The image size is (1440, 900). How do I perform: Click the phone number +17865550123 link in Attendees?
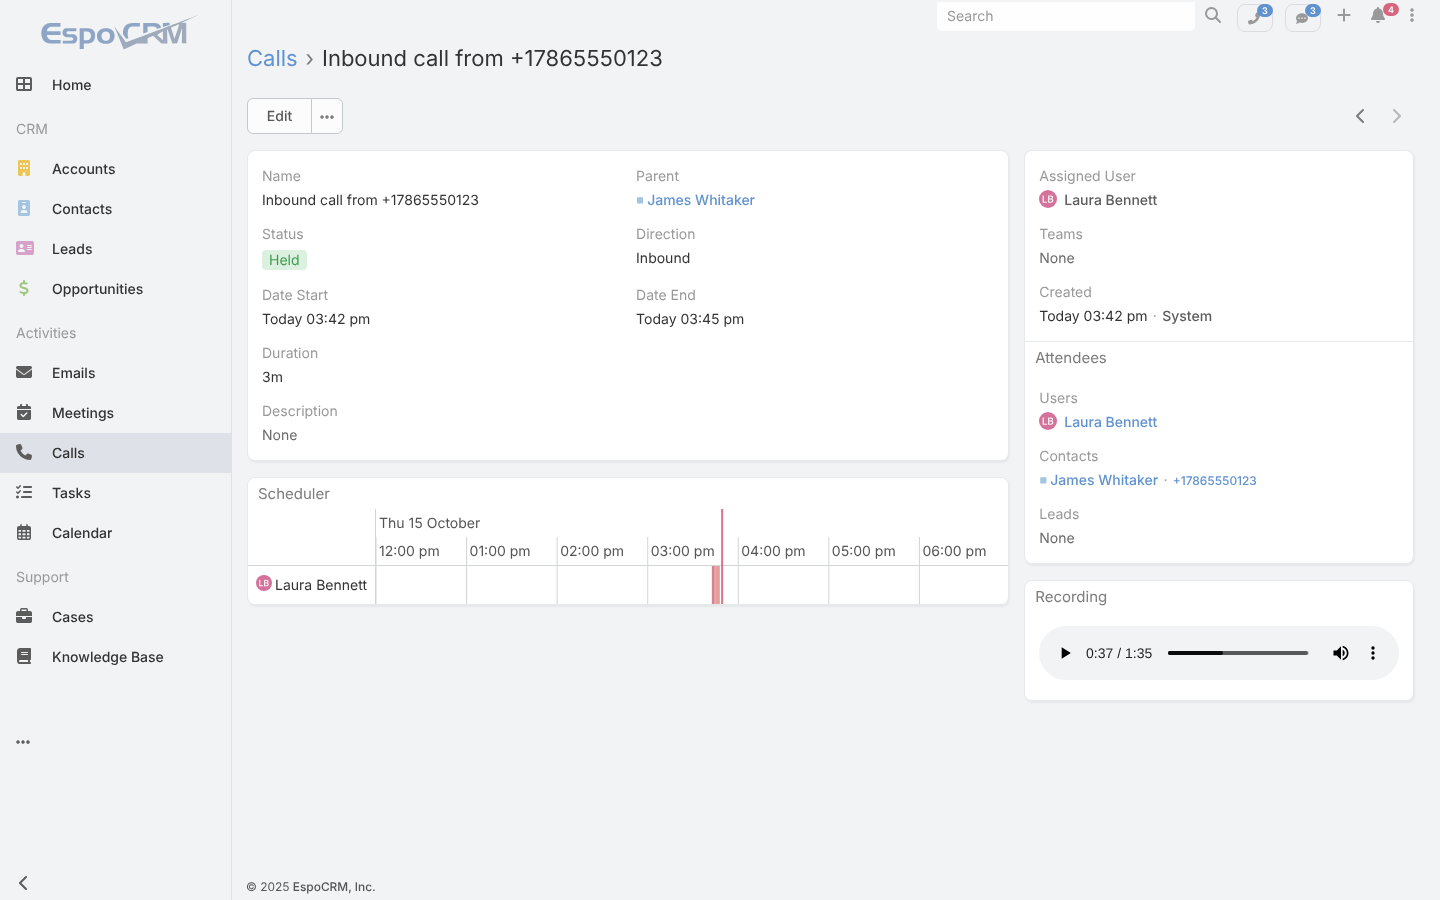click(x=1214, y=481)
